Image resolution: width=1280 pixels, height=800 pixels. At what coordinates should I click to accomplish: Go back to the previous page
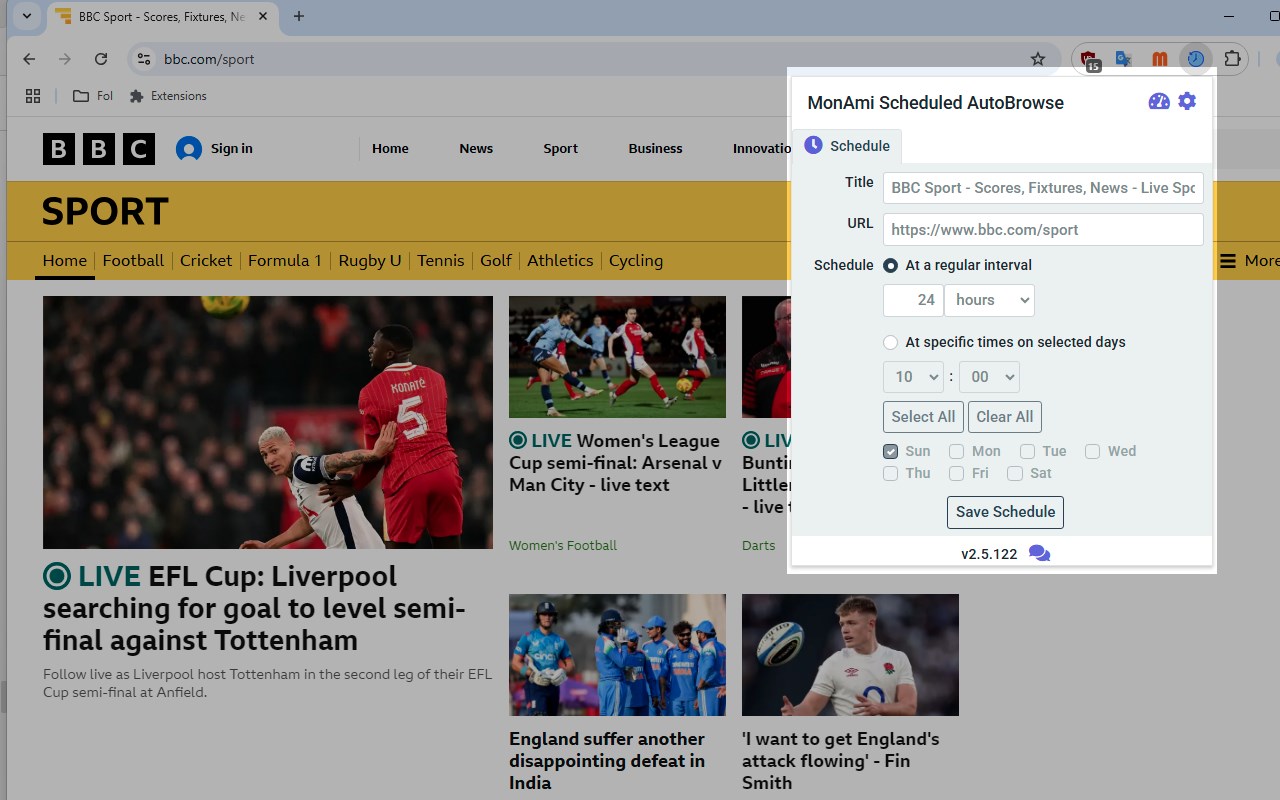tap(29, 59)
